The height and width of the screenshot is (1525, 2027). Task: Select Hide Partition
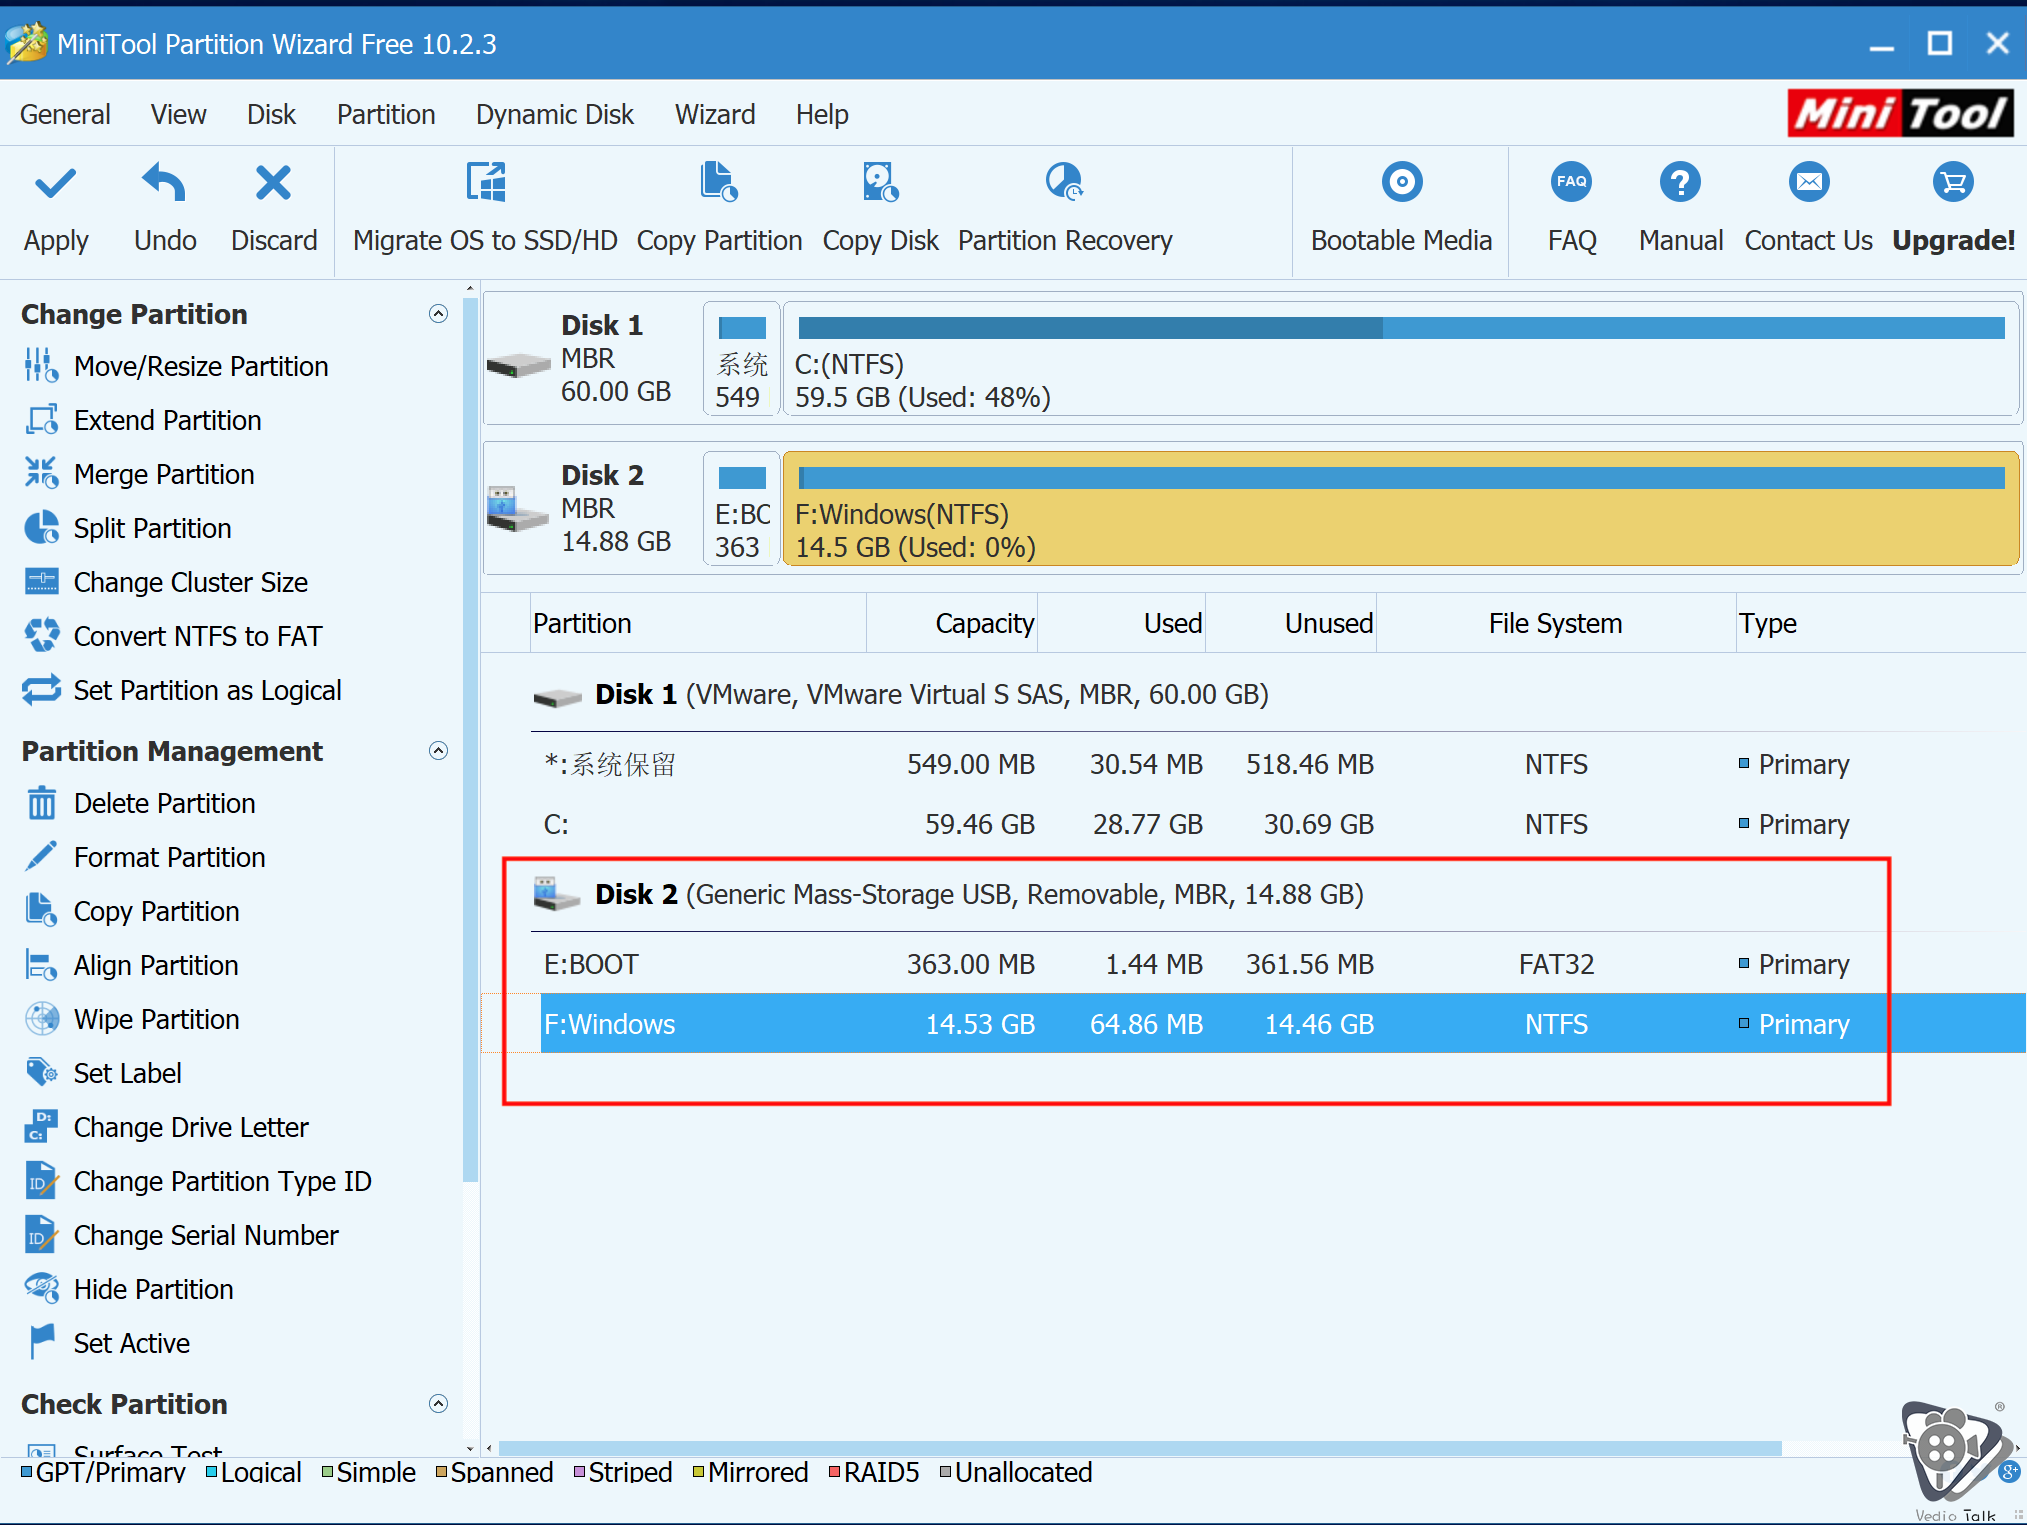coord(128,1289)
